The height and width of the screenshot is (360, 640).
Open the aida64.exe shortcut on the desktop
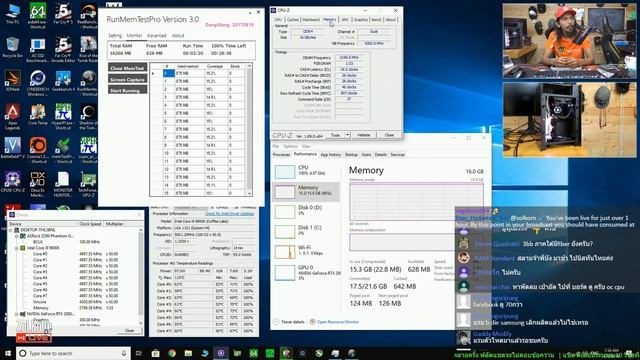pos(38,16)
